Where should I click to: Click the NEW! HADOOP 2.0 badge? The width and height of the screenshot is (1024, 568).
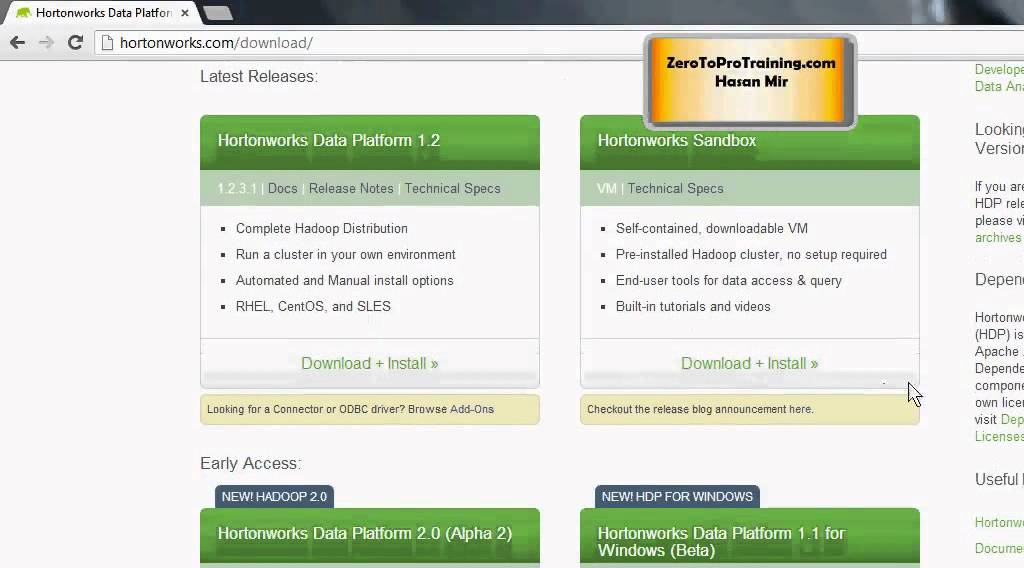point(274,497)
